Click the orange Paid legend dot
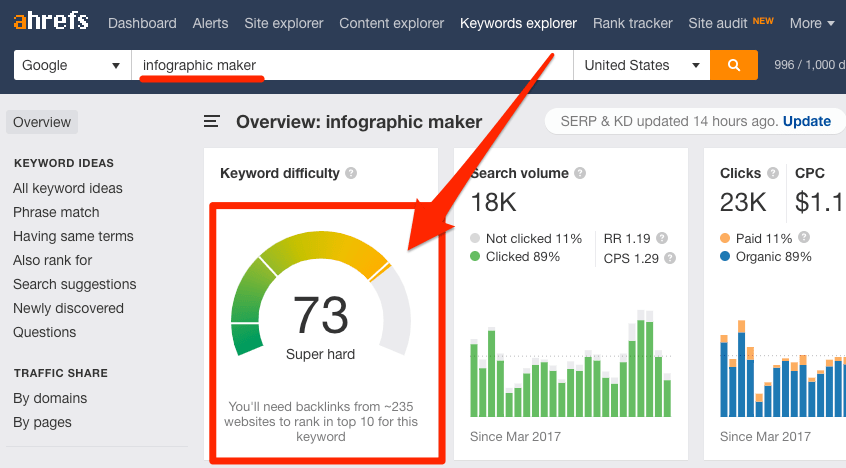The image size is (846, 468). click(x=725, y=238)
